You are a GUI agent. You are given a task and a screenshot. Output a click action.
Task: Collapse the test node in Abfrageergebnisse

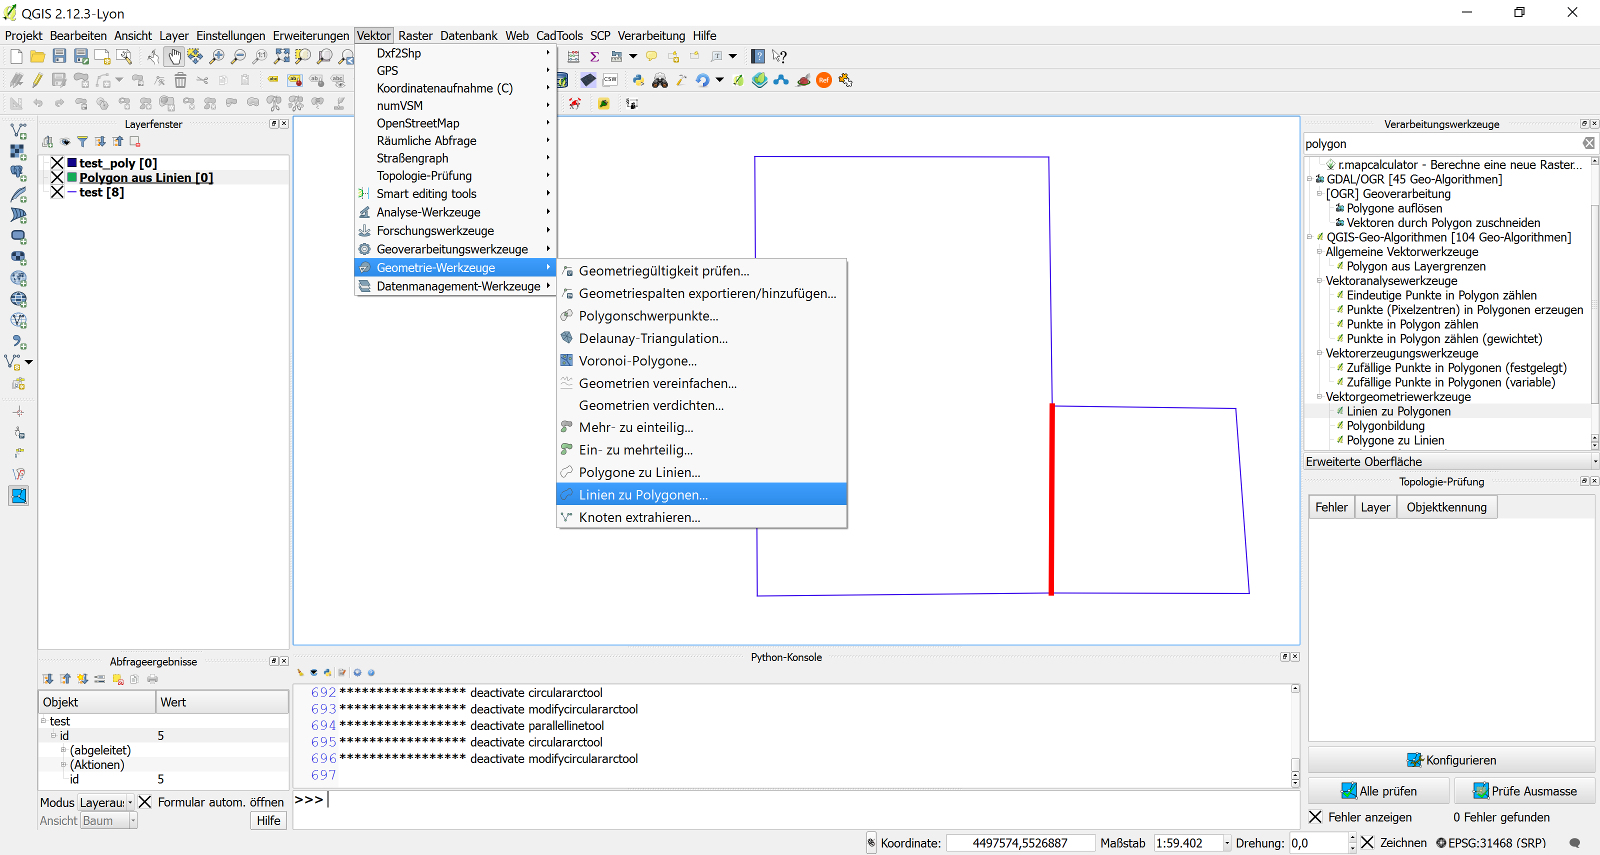[44, 721]
